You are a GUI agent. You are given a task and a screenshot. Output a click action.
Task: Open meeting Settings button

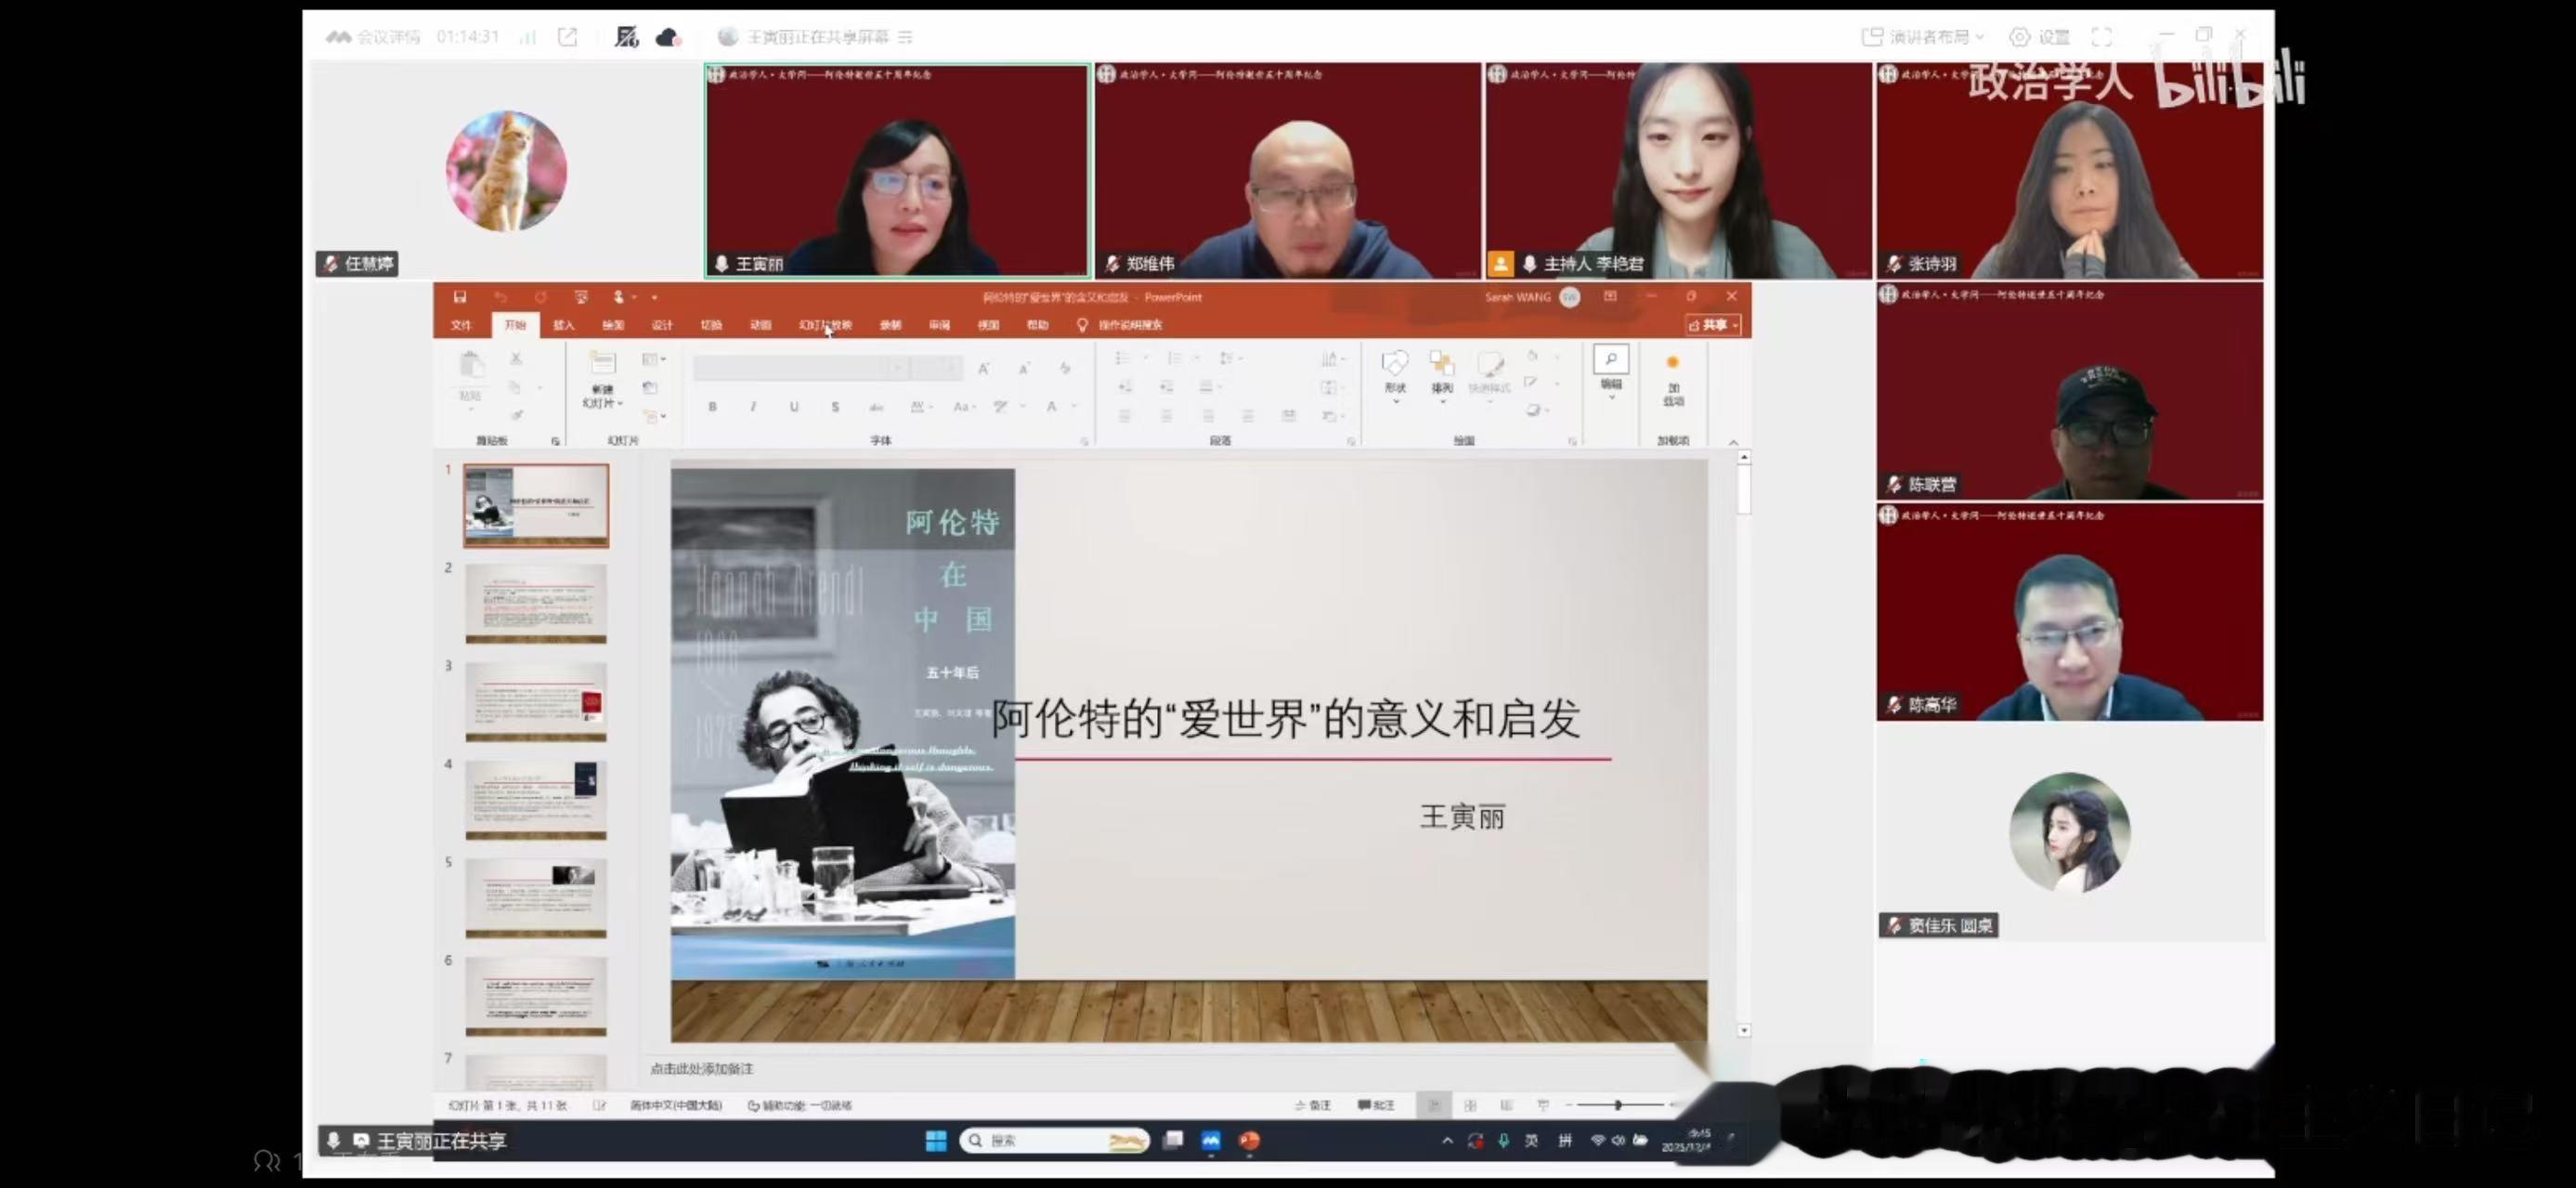2040,37
